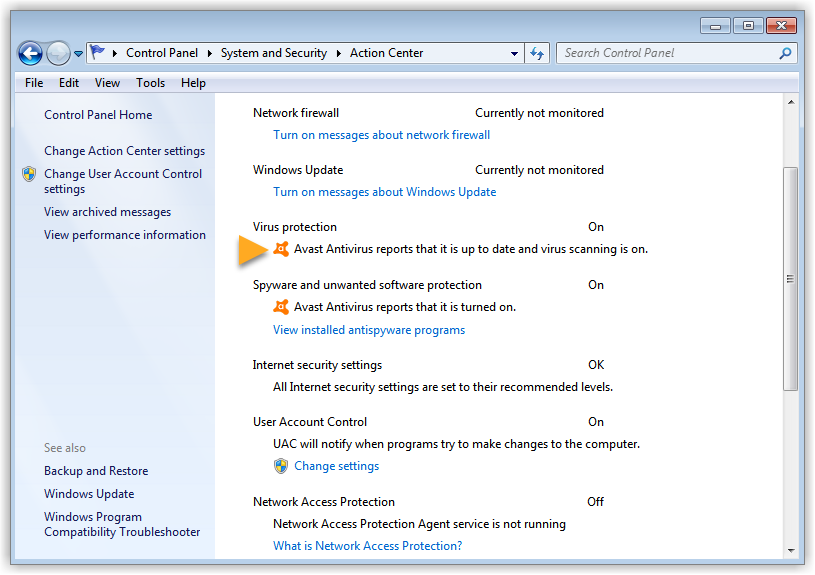
Task: Open What is Network Access Protection link
Action: (x=367, y=546)
